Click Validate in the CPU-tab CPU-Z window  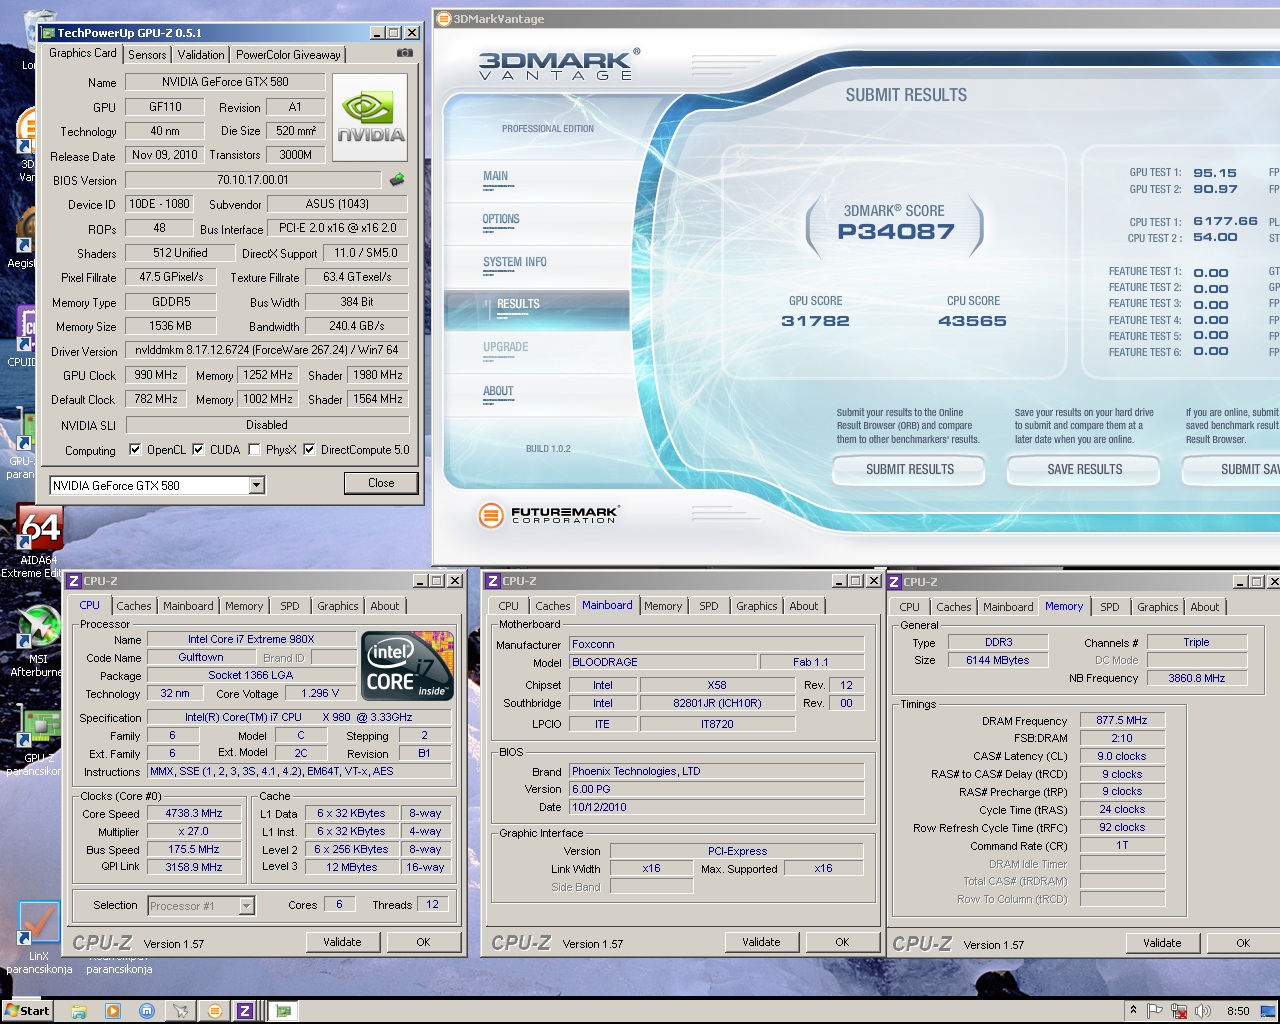[342, 942]
